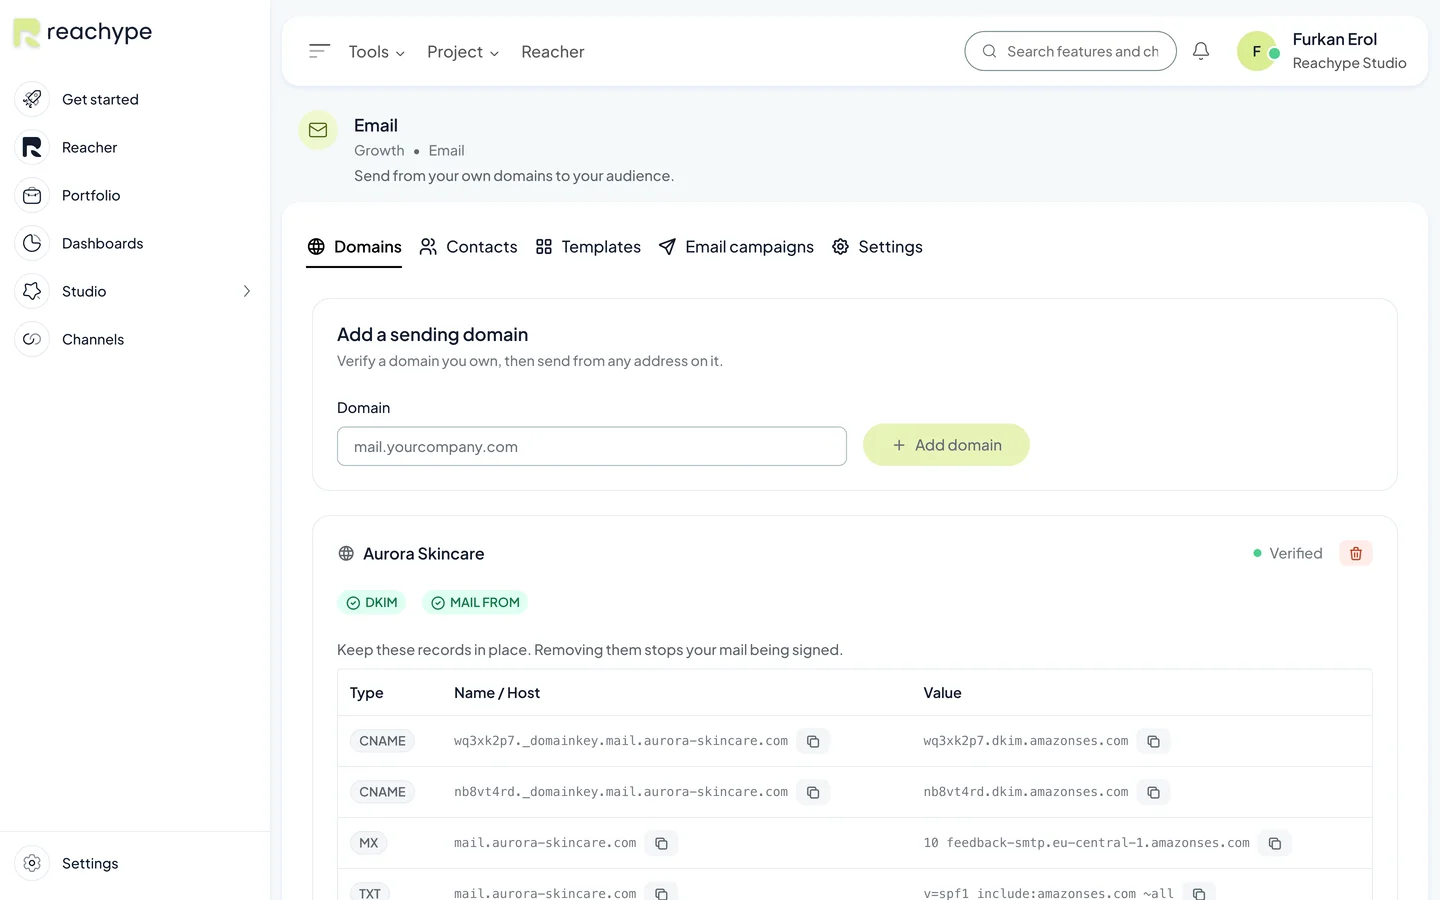1440x900 pixels.
Task: Copy the nb8vt4rd.dkim.amazonses.com value
Action: pos(1153,792)
